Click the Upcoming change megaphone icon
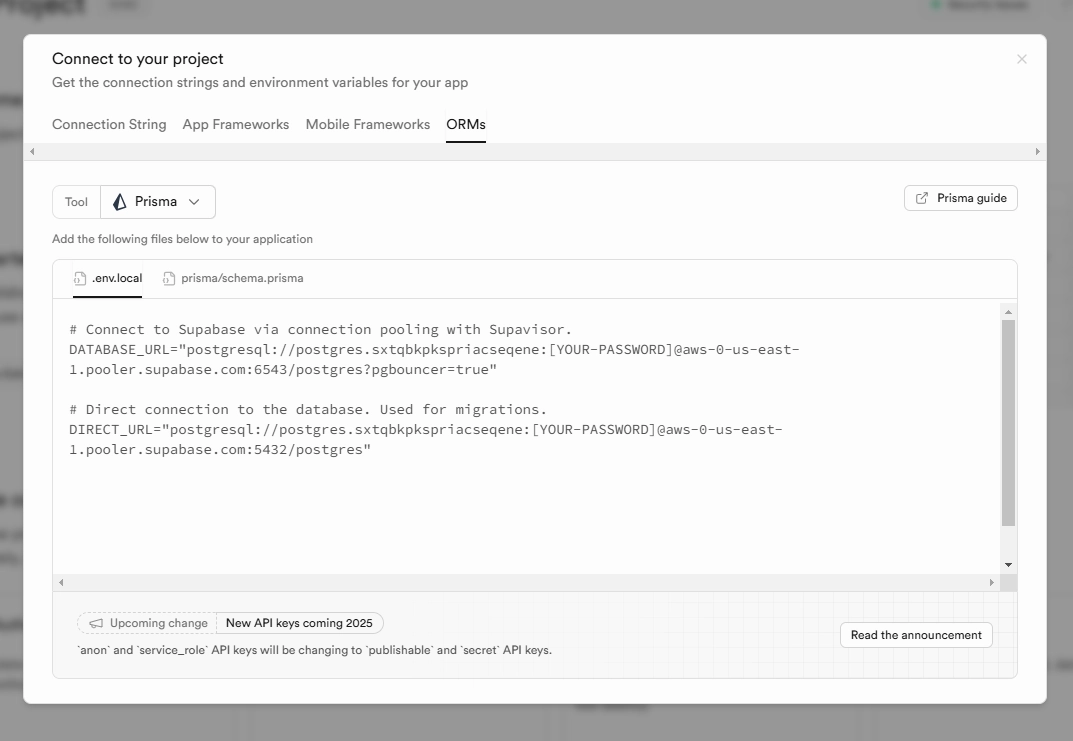 coord(96,623)
